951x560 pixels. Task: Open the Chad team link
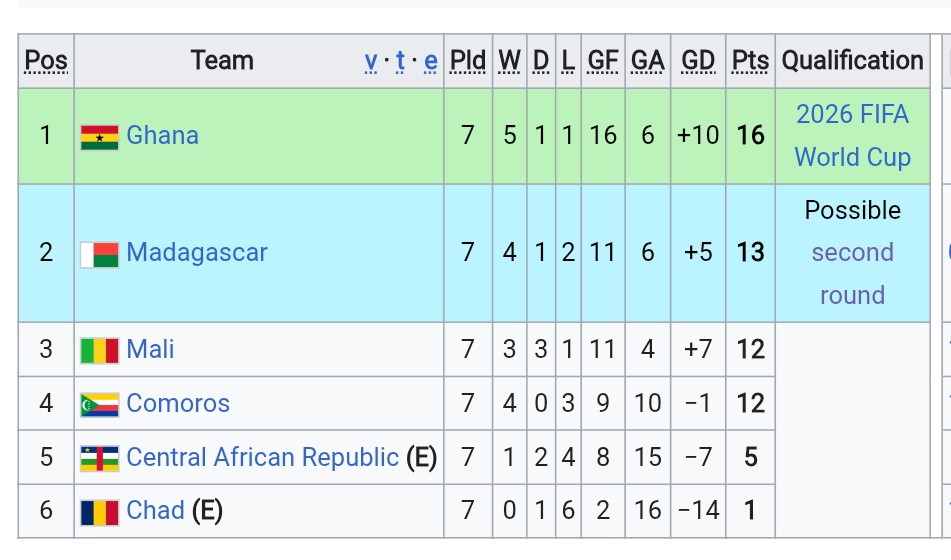coord(155,510)
